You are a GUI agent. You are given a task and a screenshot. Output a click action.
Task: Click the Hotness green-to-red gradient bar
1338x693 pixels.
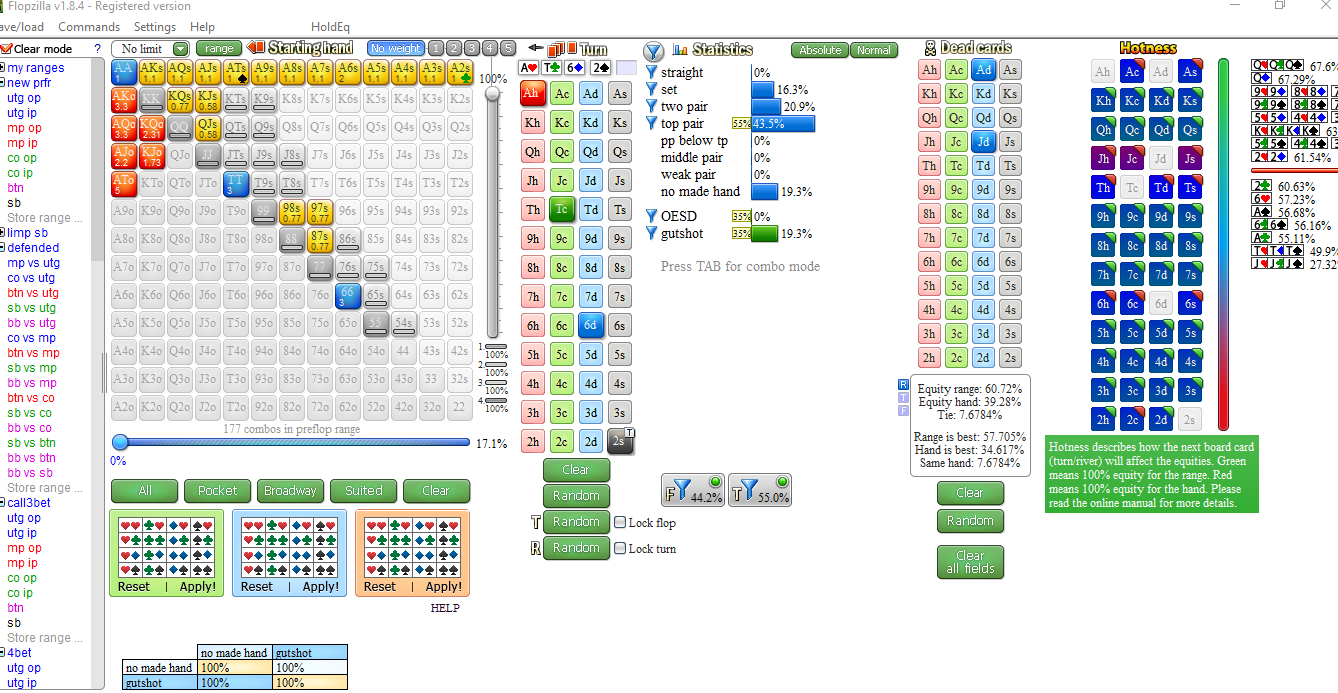click(1223, 244)
